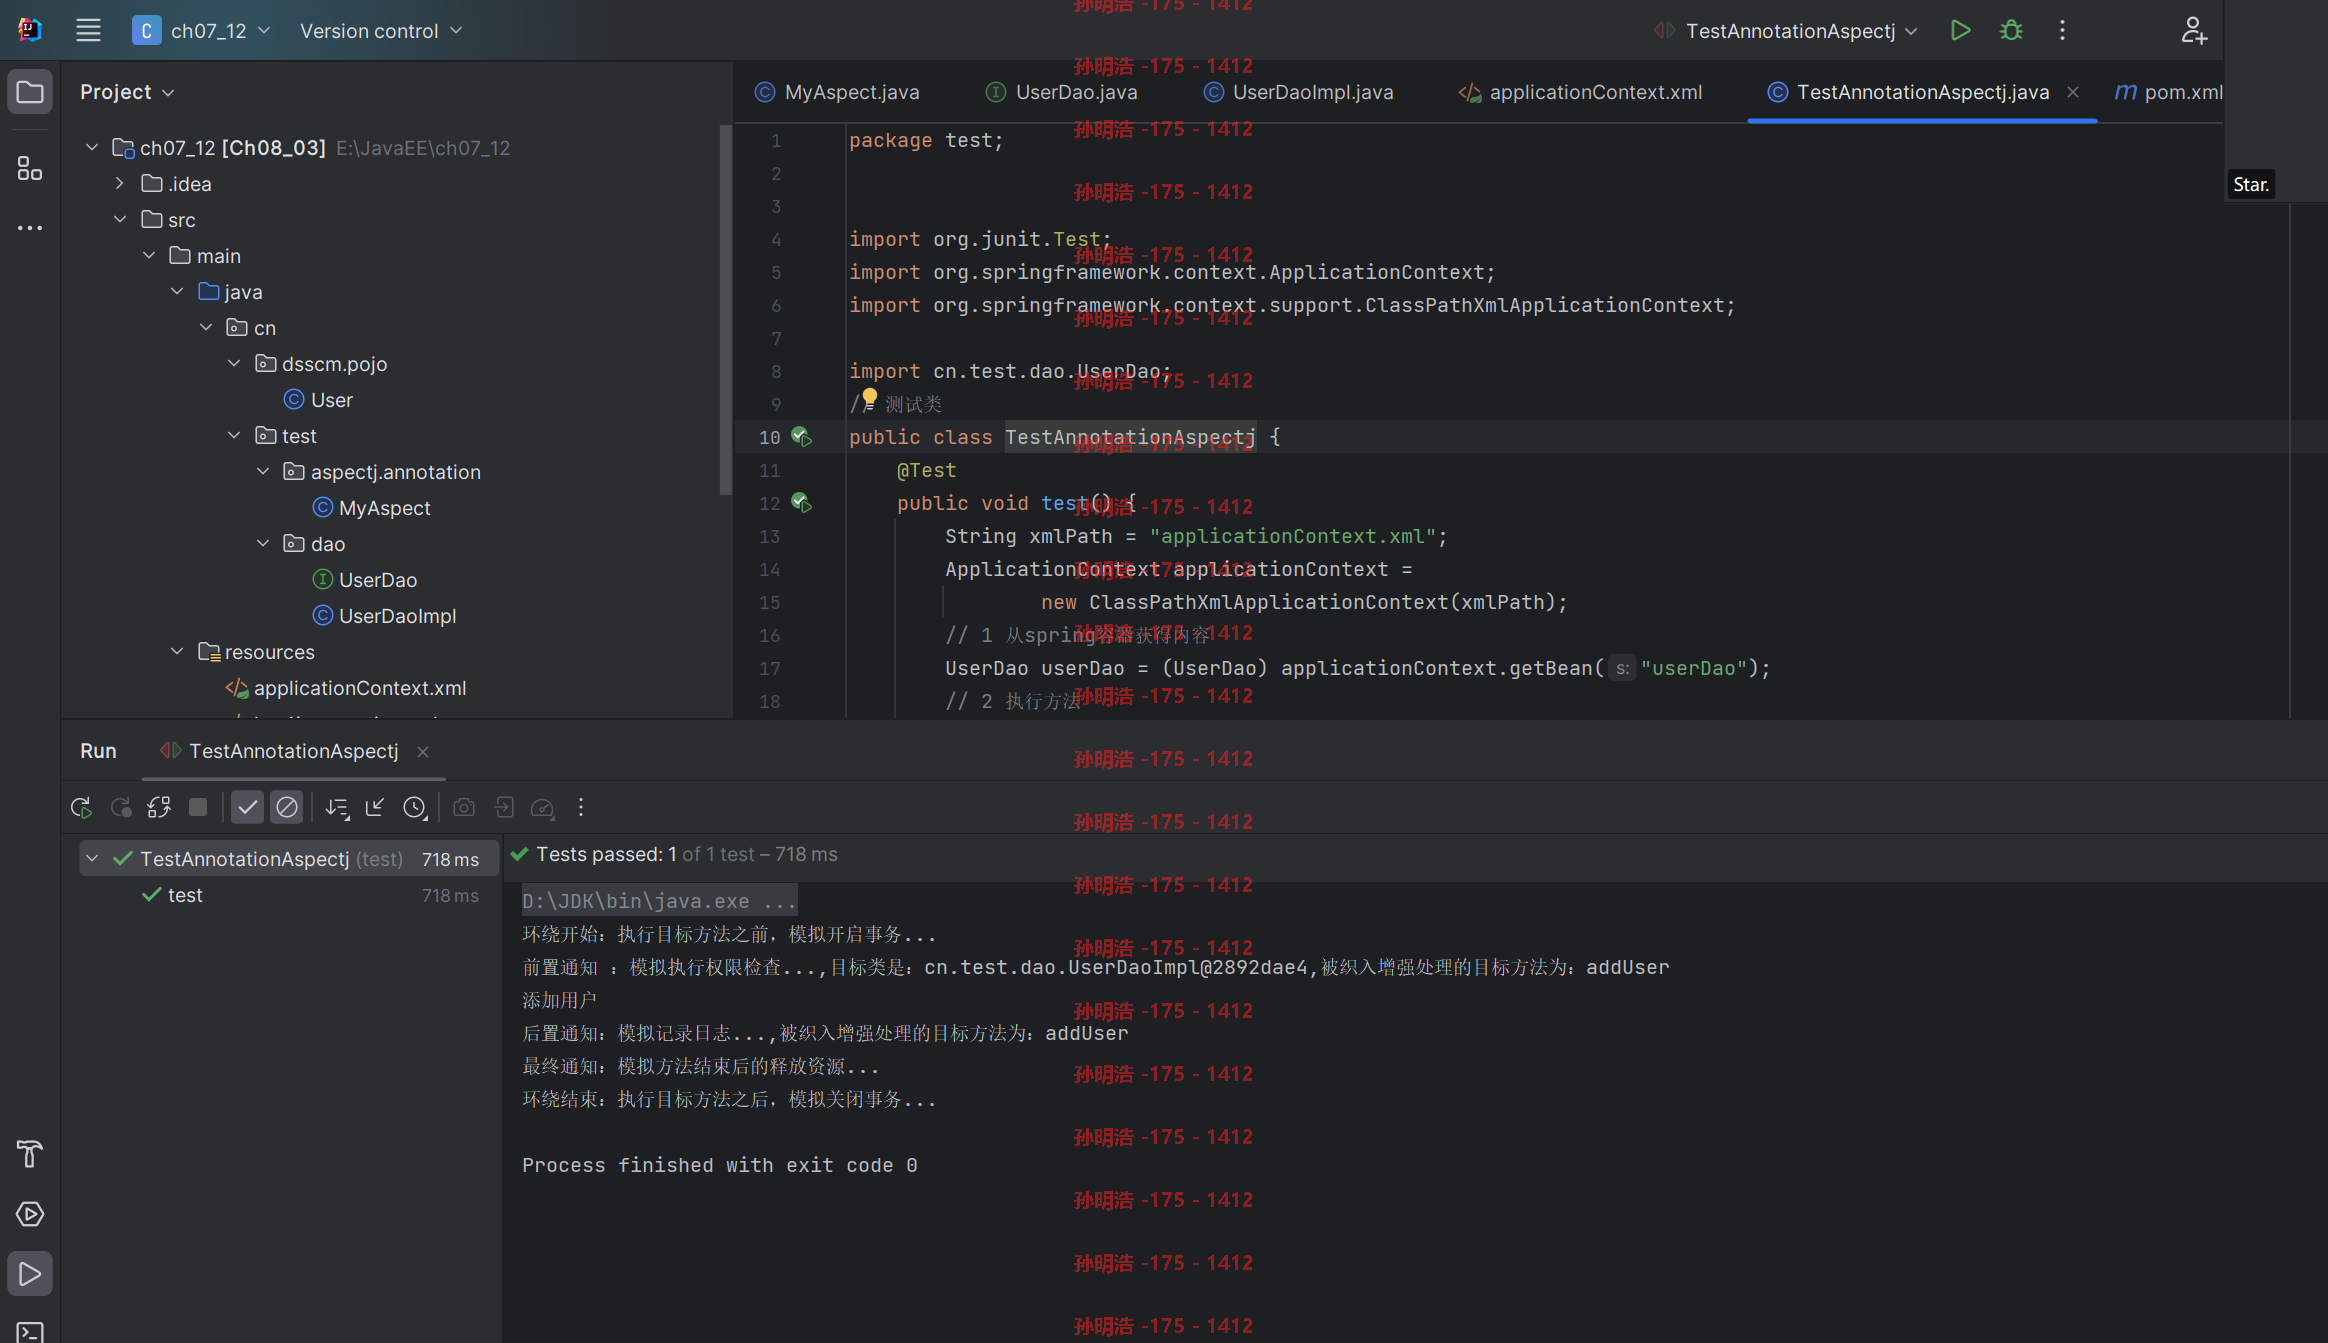The height and width of the screenshot is (1343, 2328).
Task: Close TestAnnotationAspectj.java editor tab
Action: [2073, 92]
